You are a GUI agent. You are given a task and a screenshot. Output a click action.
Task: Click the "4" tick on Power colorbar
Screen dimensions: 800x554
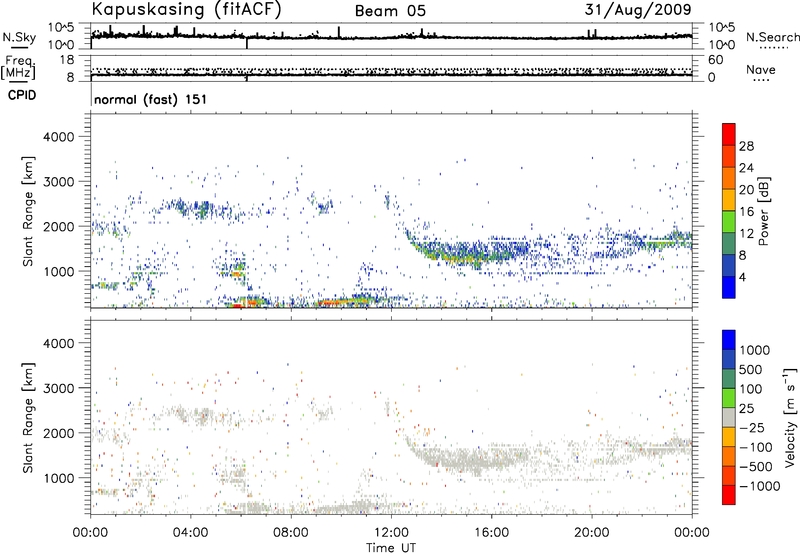tap(742, 277)
